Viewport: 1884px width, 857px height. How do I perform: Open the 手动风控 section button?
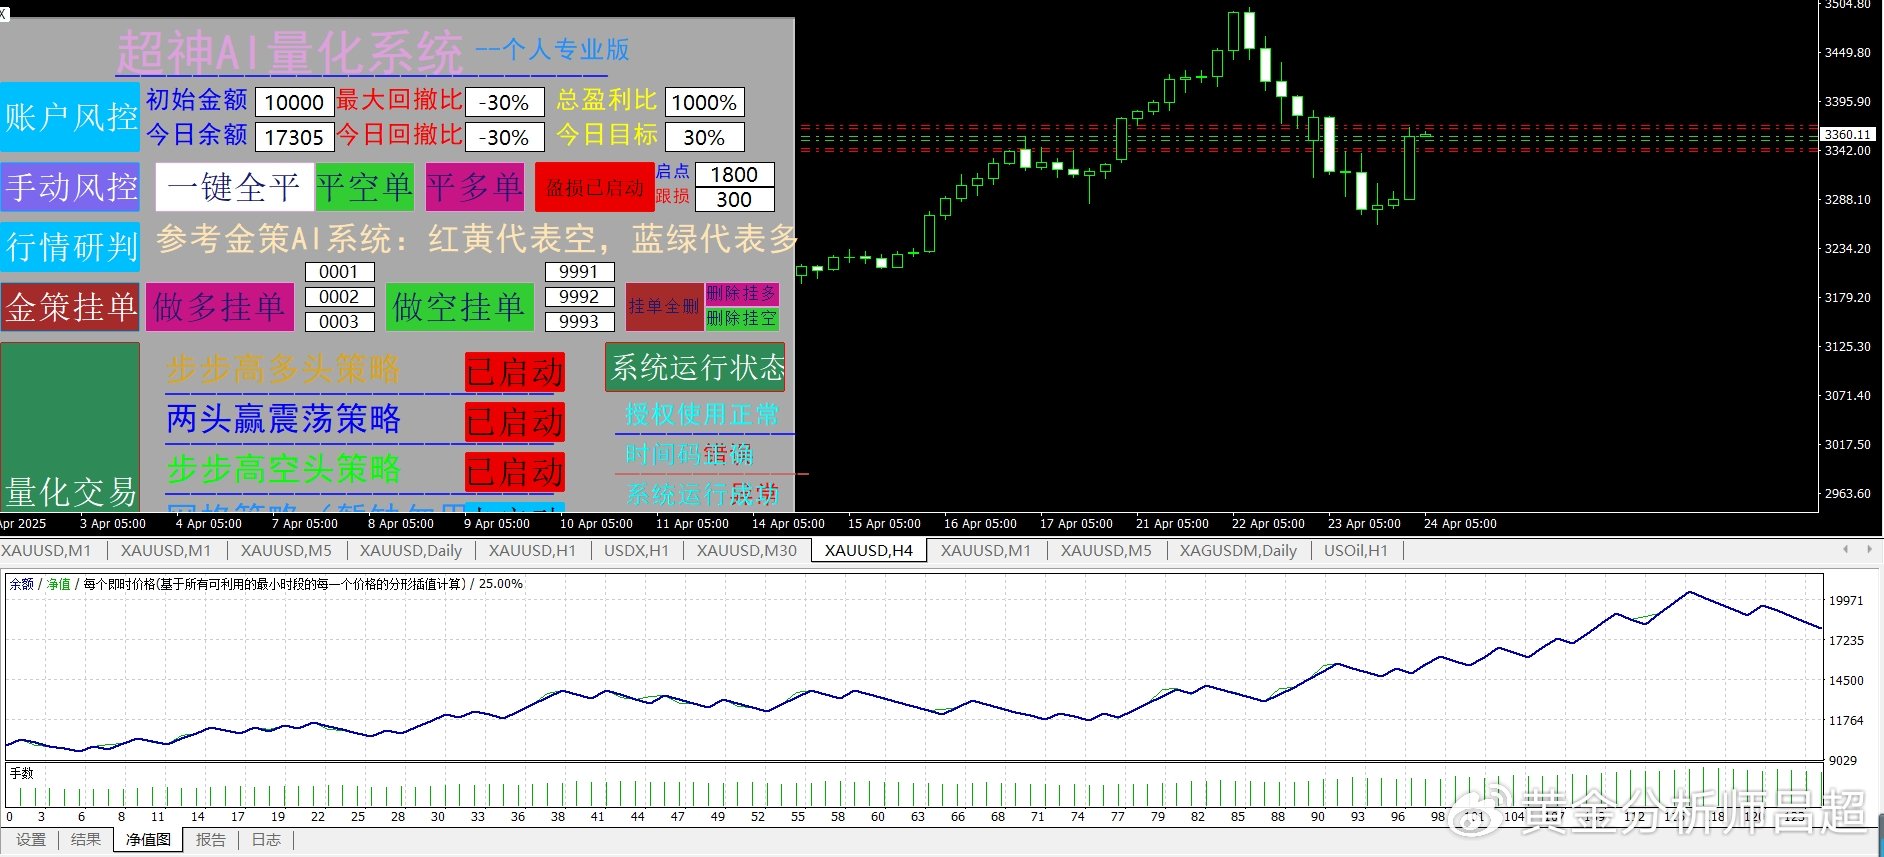(x=70, y=187)
